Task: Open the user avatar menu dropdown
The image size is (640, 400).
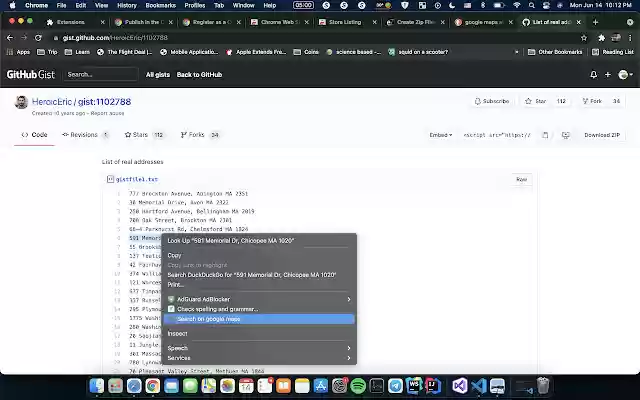Action: [x=625, y=75]
